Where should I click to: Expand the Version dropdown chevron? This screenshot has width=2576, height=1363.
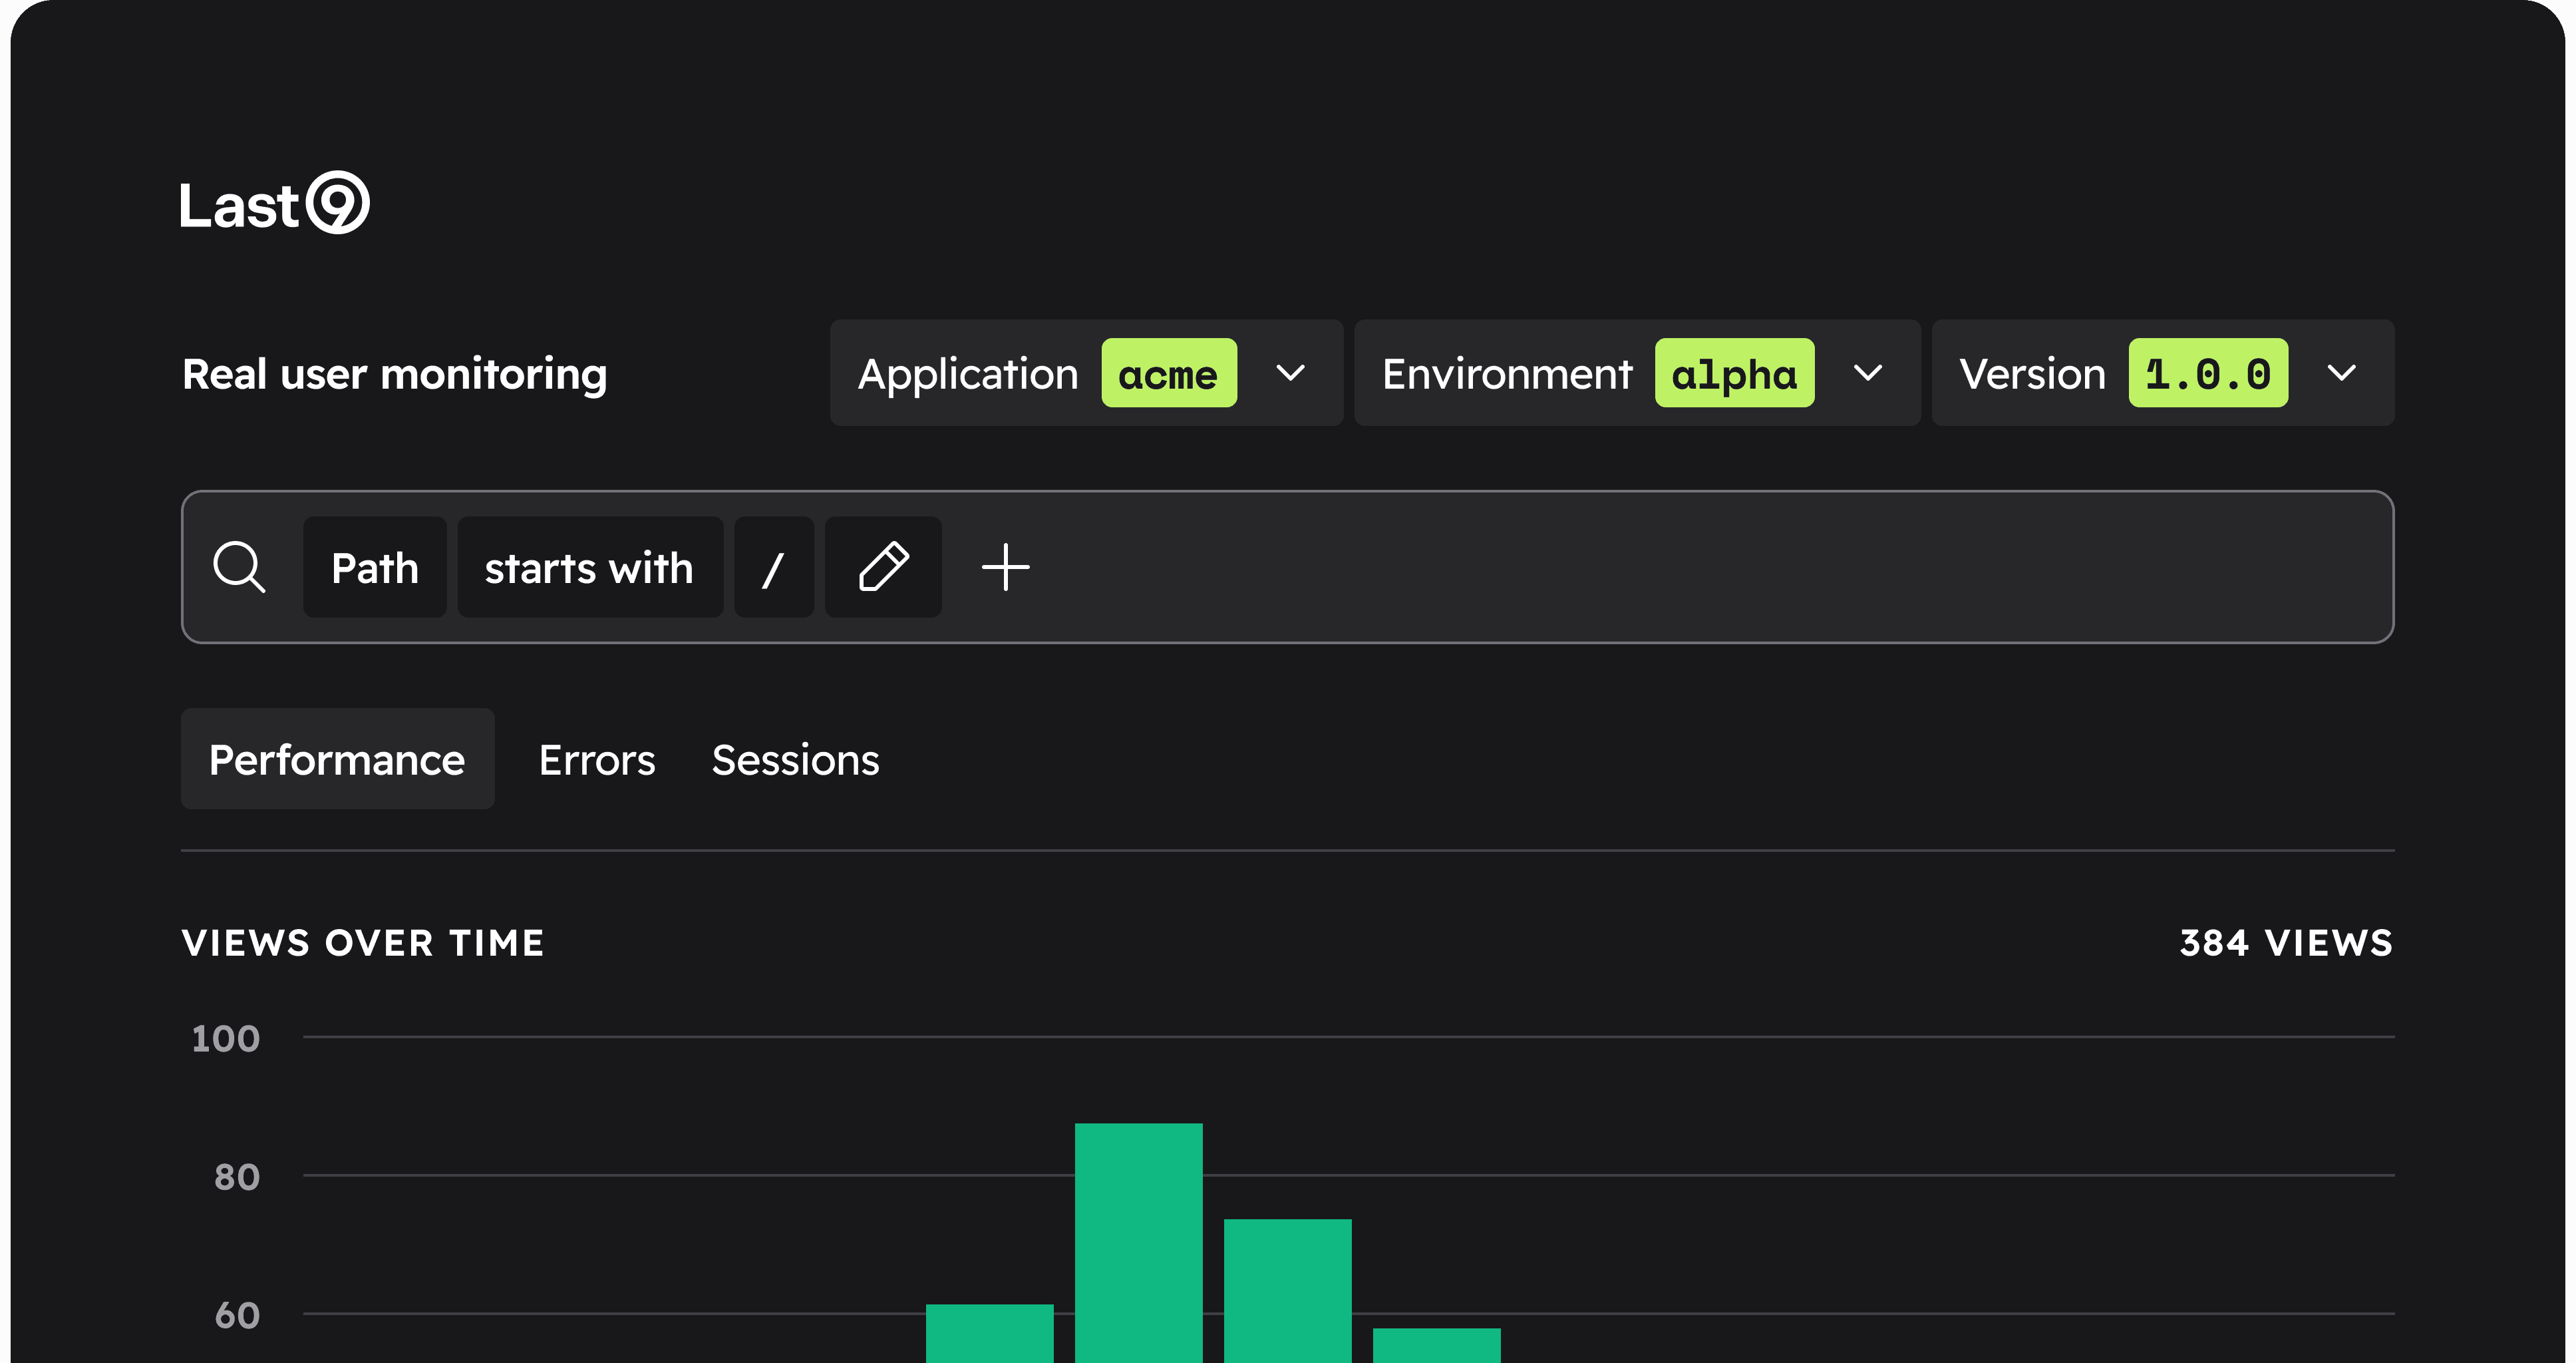2341,373
